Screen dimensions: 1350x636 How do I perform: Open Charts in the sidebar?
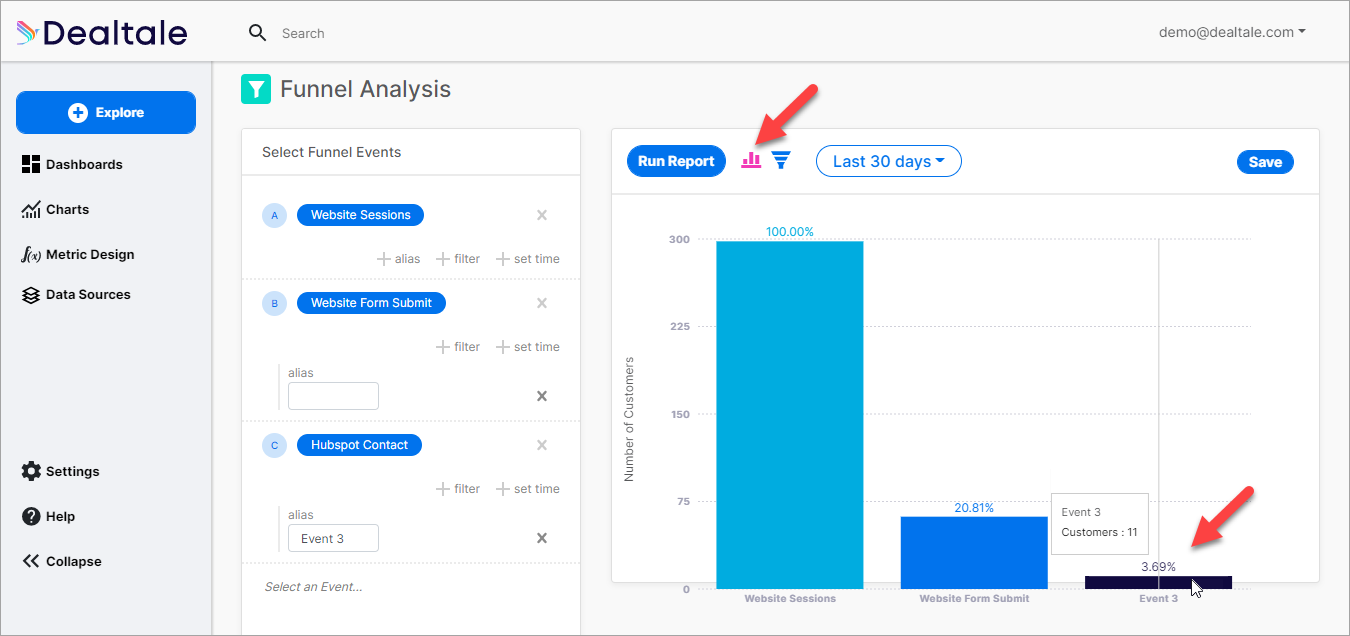tap(55, 209)
